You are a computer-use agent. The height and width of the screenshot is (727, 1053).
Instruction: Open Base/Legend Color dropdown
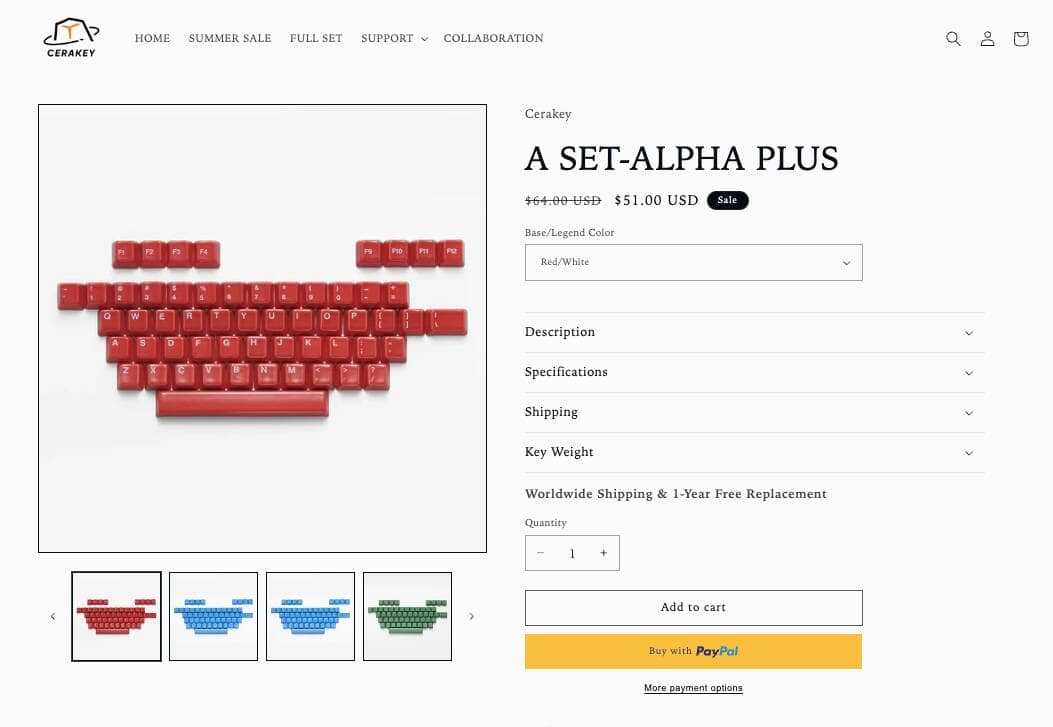693,262
